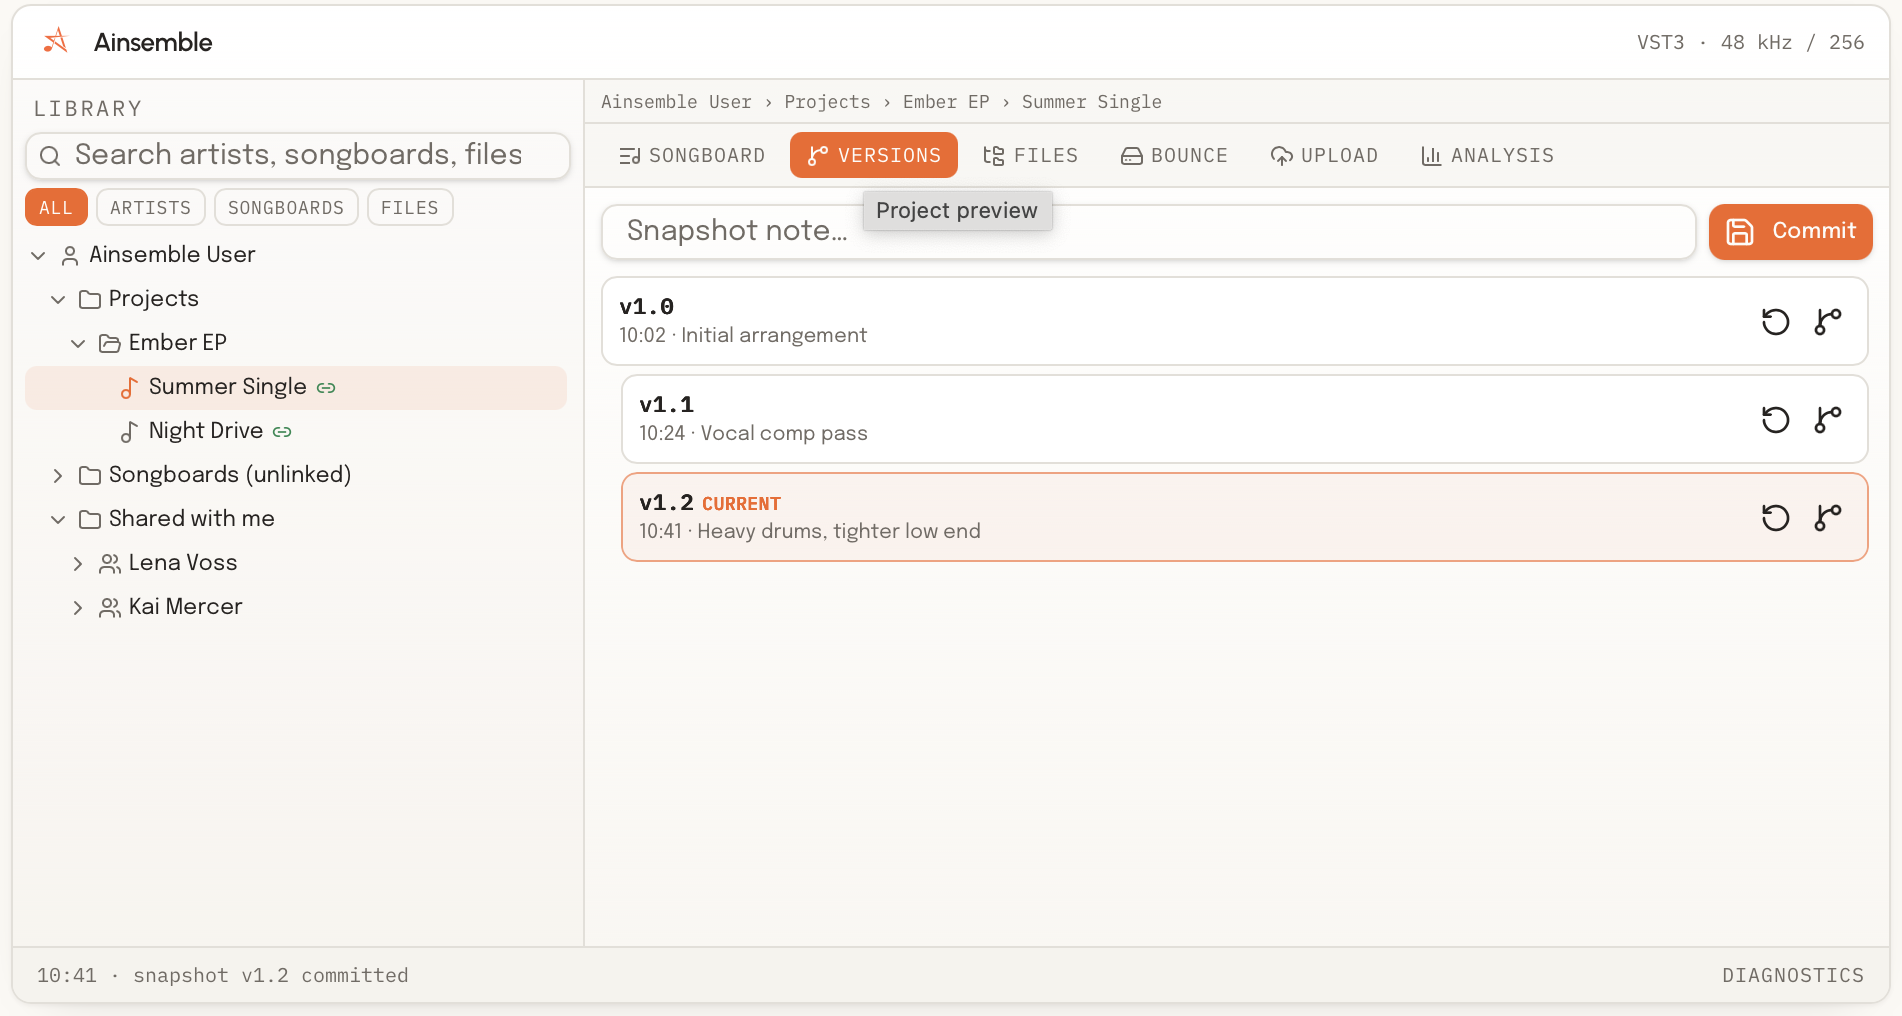The image size is (1902, 1016).
Task: Filter library by SONGBOARDS
Action: point(286,208)
